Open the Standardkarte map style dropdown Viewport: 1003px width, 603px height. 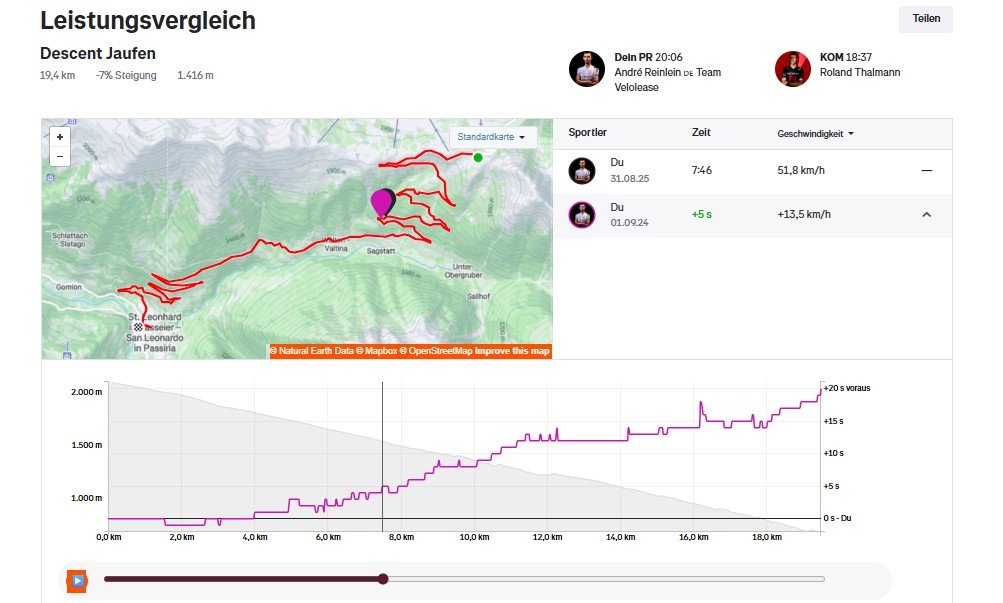pyautogui.click(x=492, y=137)
